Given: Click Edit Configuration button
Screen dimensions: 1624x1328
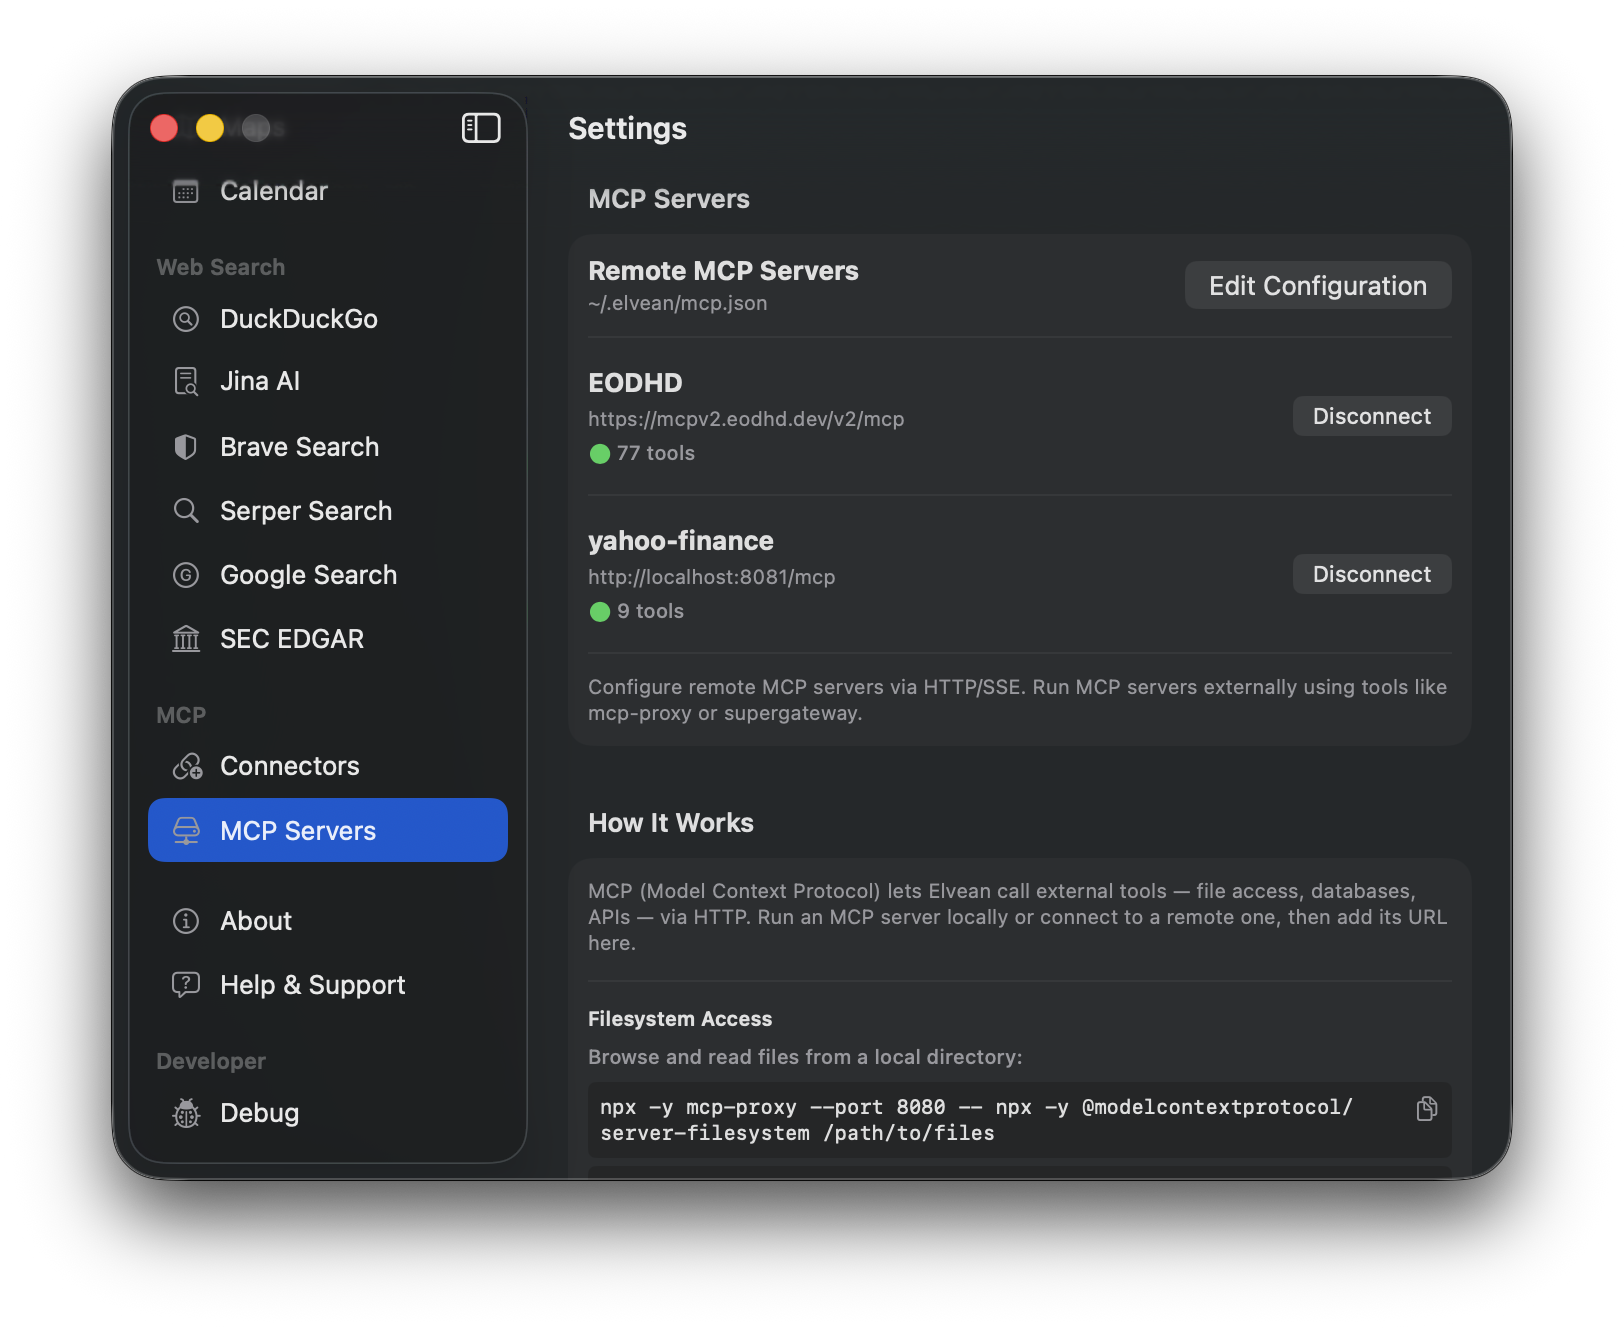Looking at the screenshot, I should [x=1318, y=286].
